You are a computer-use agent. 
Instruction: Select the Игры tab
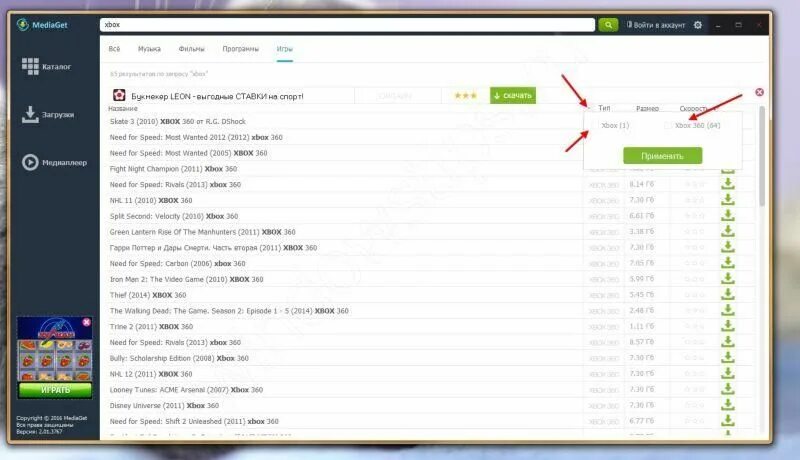[285, 48]
